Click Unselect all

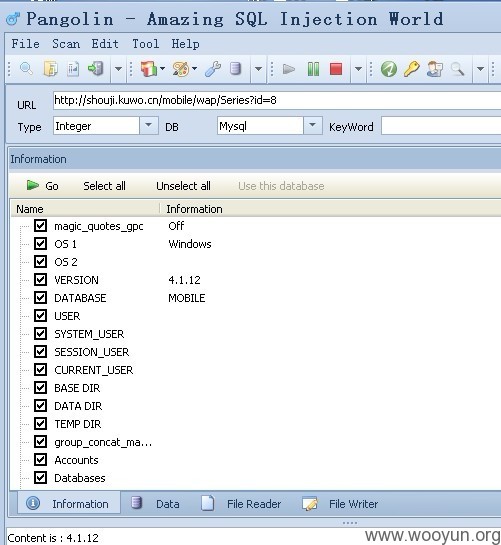pos(183,186)
